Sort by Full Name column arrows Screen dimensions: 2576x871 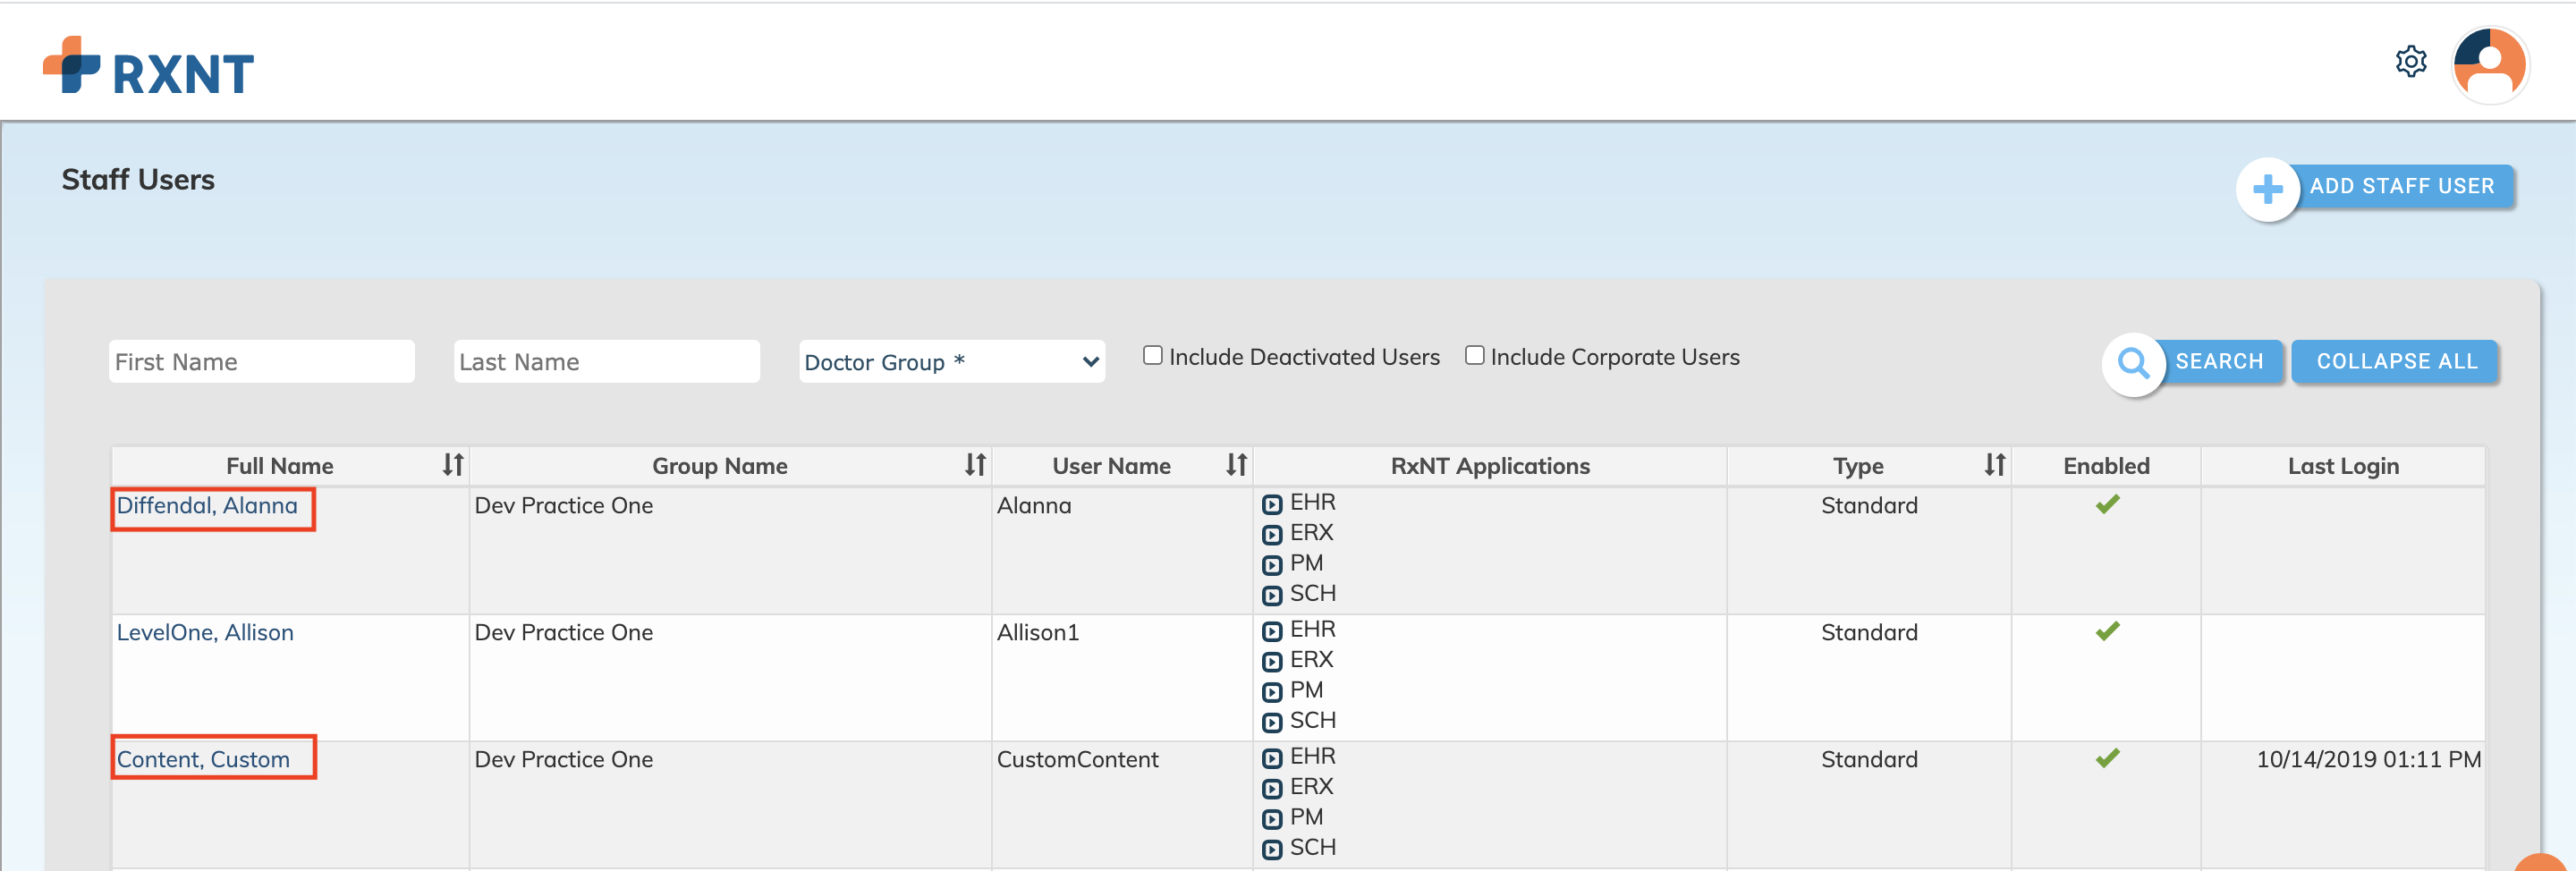453,465
